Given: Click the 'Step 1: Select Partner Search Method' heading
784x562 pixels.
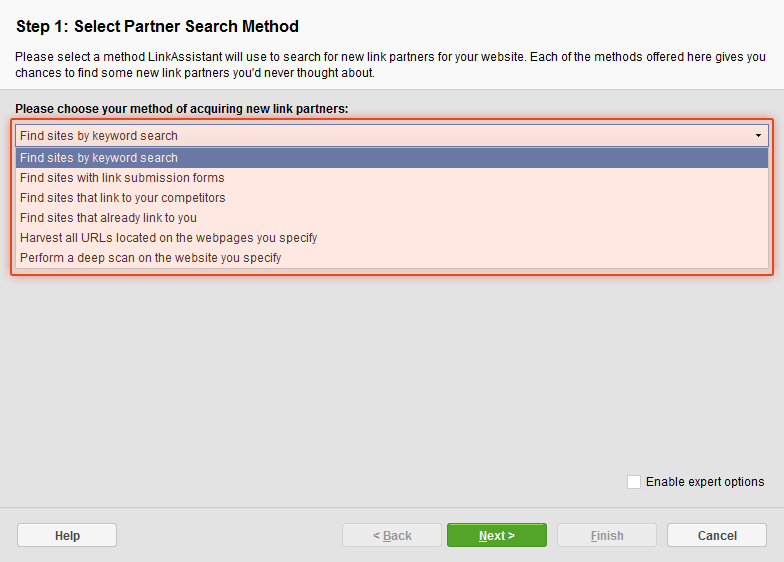Looking at the screenshot, I should [x=157, y=26].
